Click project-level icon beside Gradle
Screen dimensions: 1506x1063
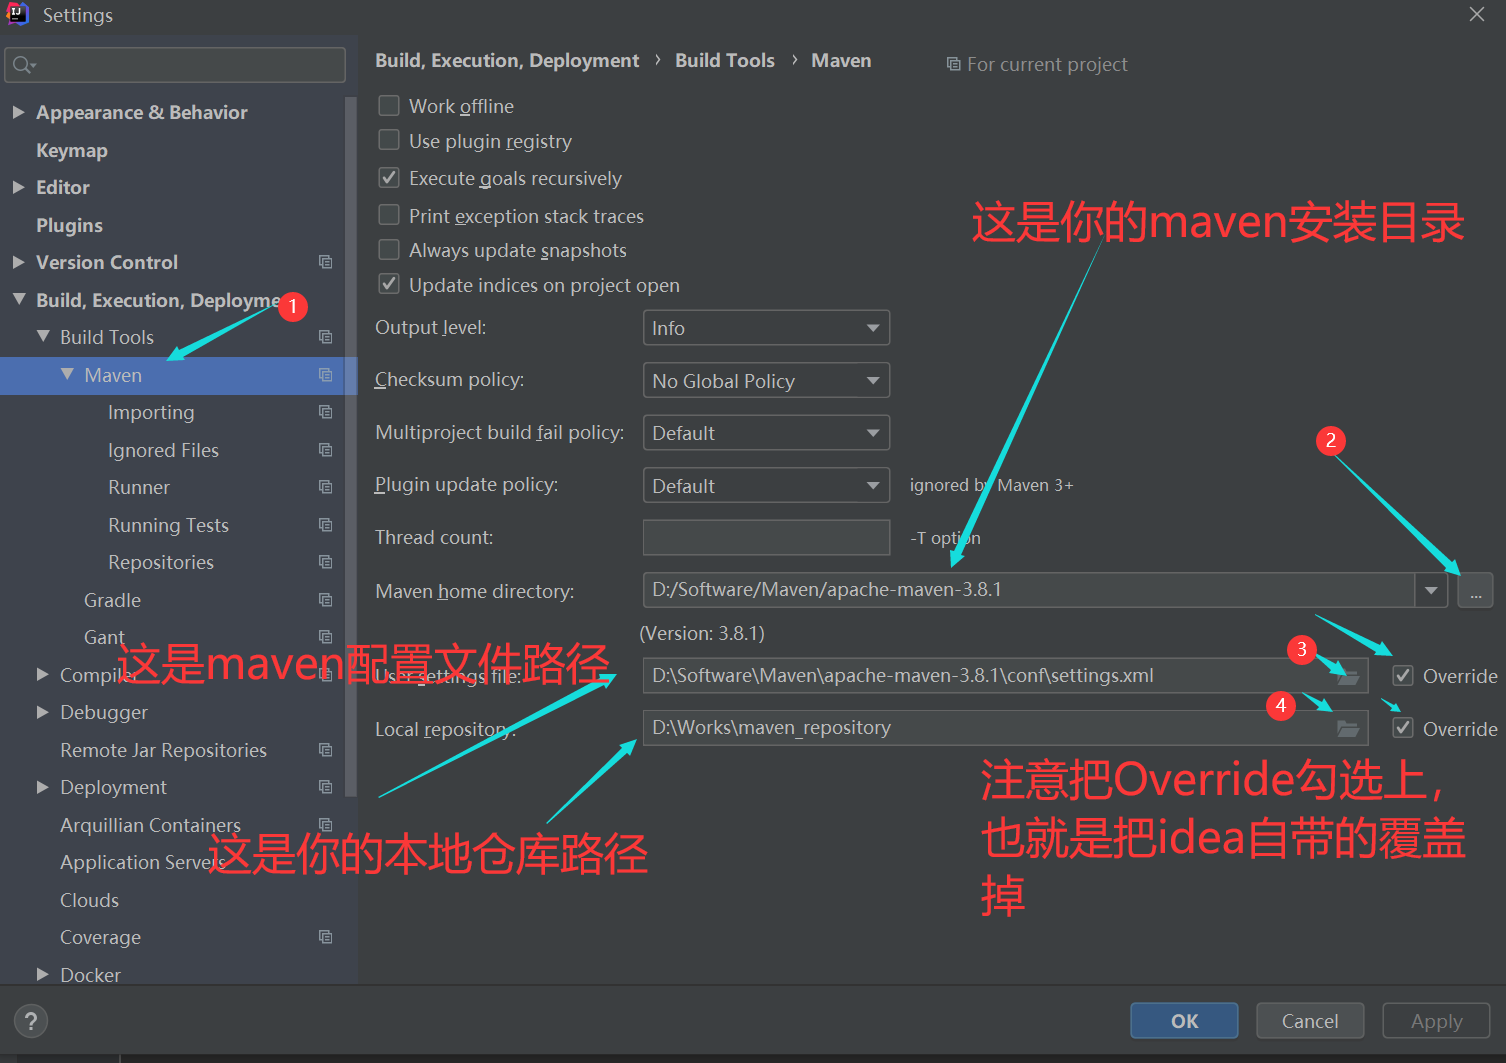coord(325,600)
